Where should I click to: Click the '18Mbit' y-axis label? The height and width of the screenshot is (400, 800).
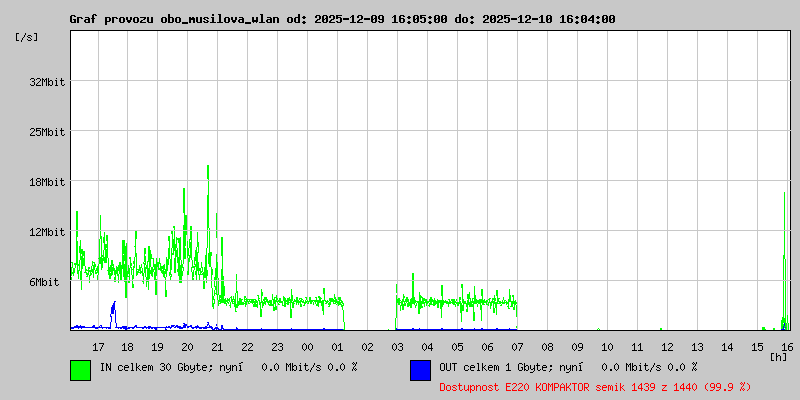pyautogui.click(x=47, y=182)
